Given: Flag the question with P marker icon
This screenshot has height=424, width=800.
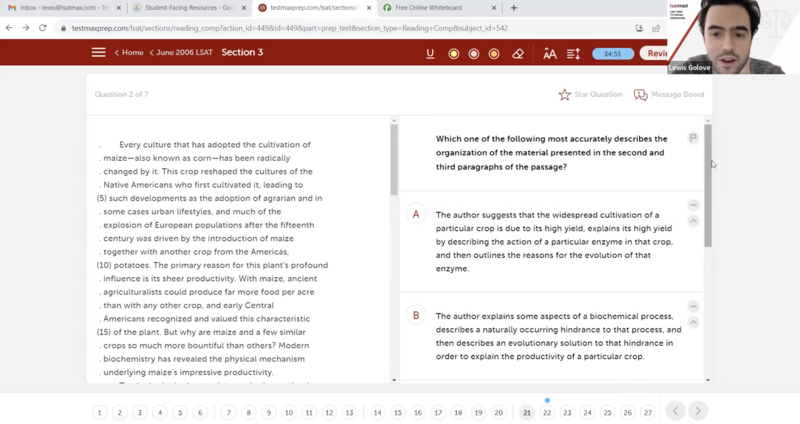Looking at the screenshot, I should pos(692,138).
